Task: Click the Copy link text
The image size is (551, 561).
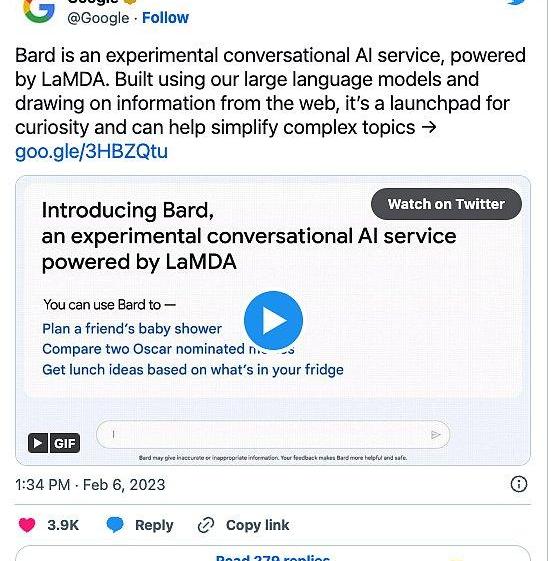Action: click(258, 525)
